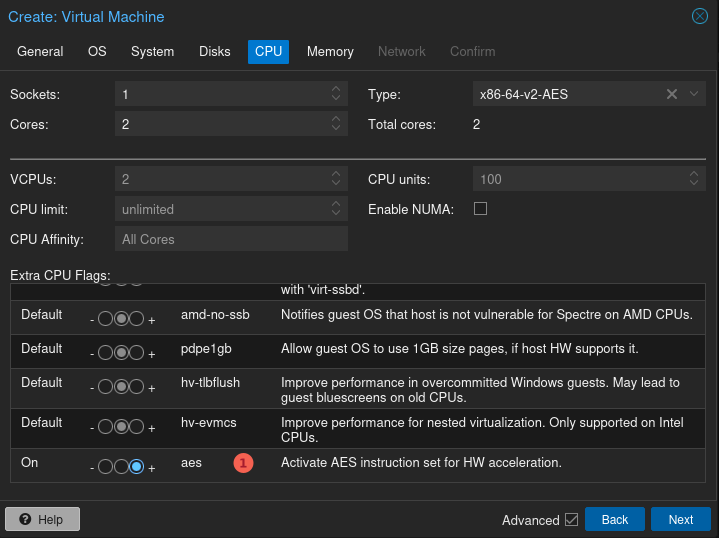Turn off the pdpe1gb flag
Viewport: 719px width, 538px height.
pyautogui.click(x=105, y=353)
